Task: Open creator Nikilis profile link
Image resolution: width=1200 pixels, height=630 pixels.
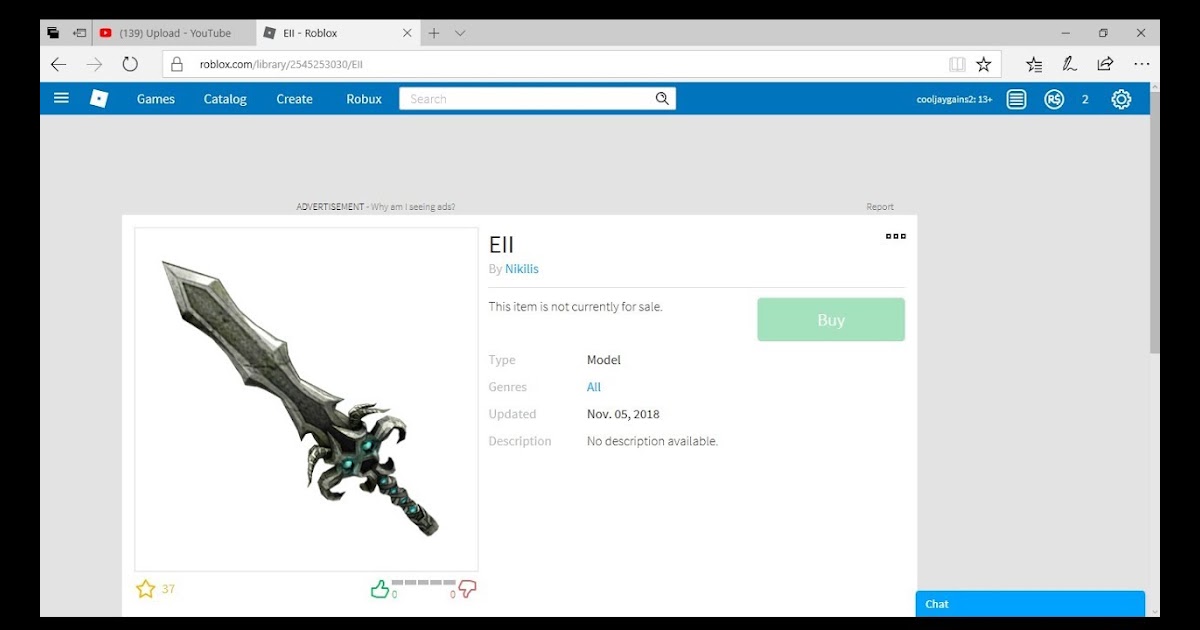Action: click(522, 269)
